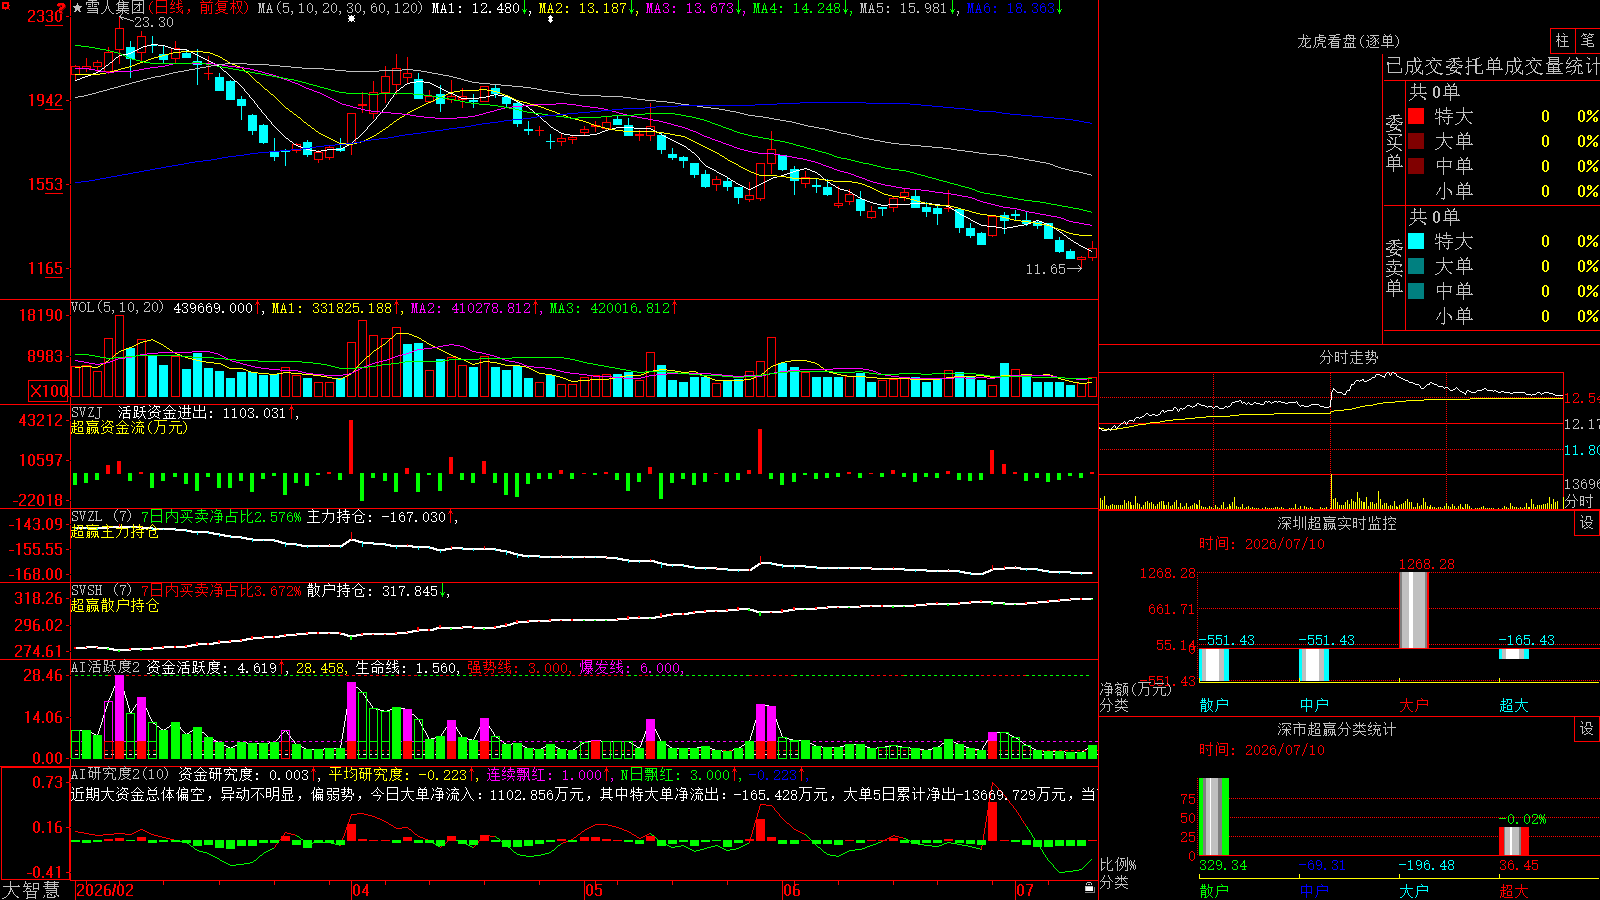Viewport: 1600px width, 900px height.
Task: Click the dark red 大单 swatch under 委买单
Action: (x=1416, y=141)
